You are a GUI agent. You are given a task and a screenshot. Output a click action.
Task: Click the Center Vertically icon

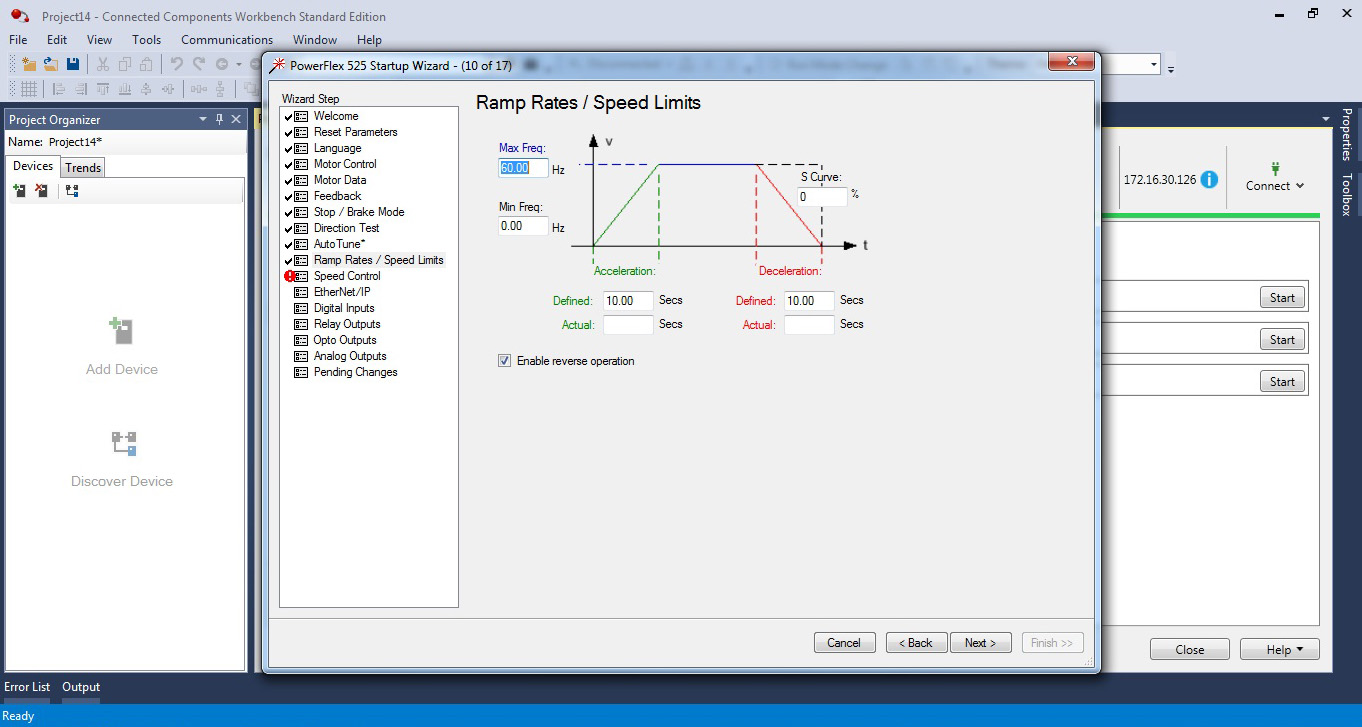[x=146, y=89]
